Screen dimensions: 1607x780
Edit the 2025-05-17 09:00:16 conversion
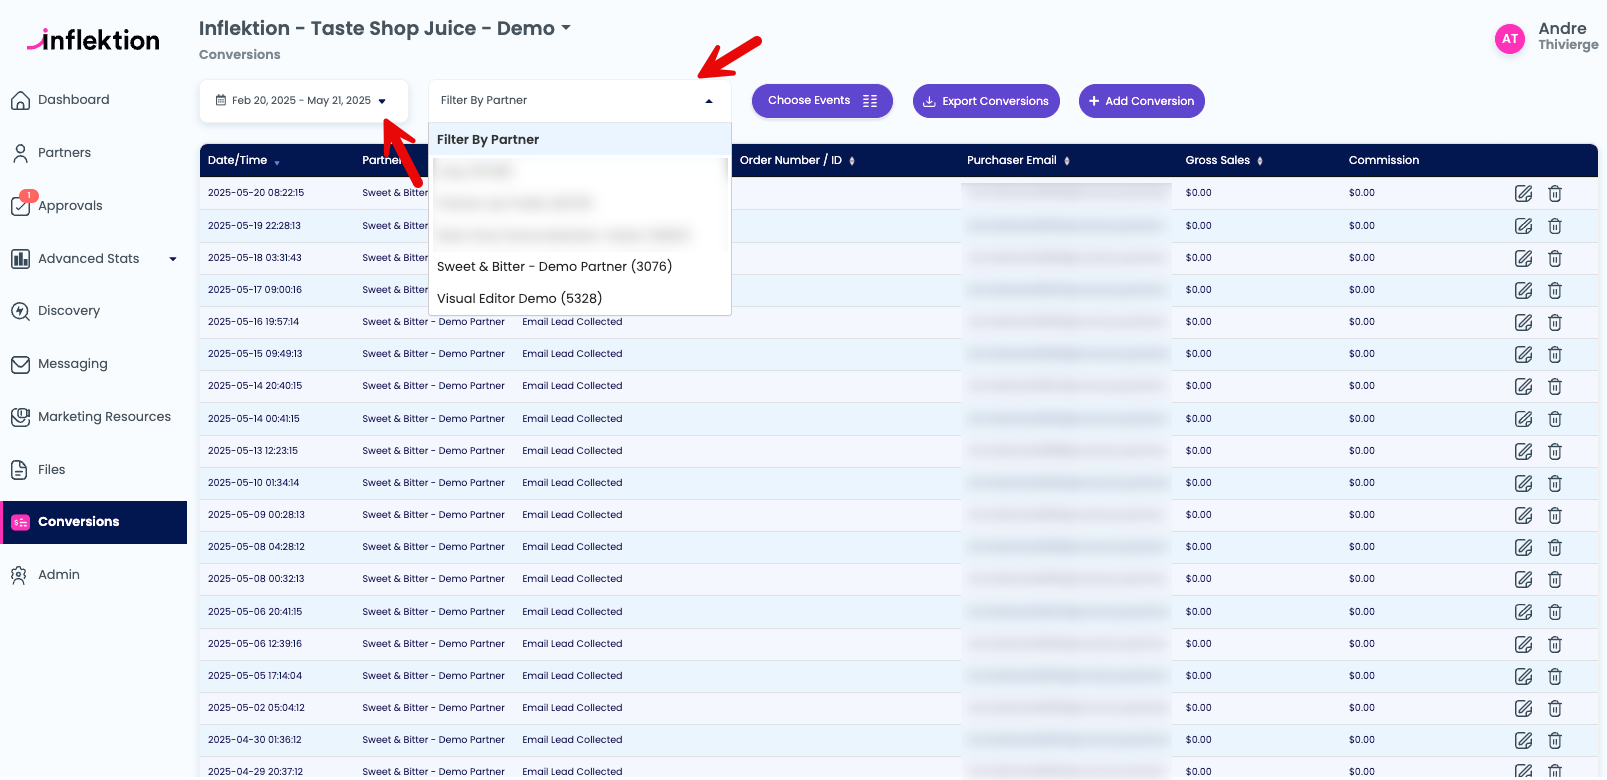coord(1523,290)
